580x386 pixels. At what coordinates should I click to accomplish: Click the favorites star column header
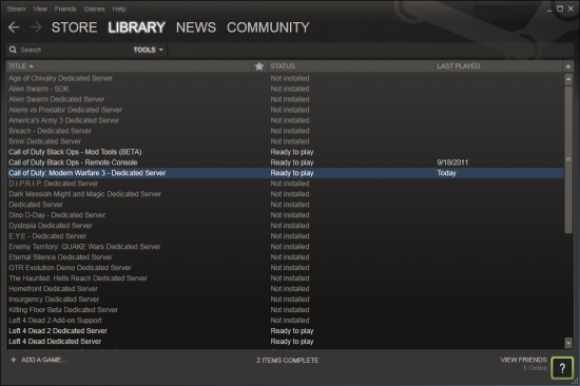[x=259, y=66]
